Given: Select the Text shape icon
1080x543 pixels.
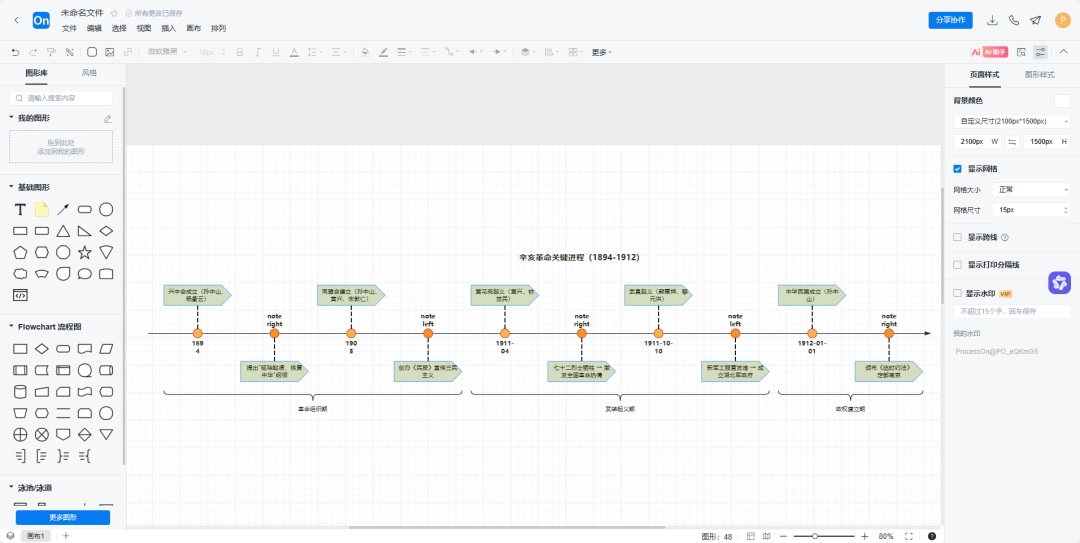Looking at the screenshot, I should click(19, 209).
